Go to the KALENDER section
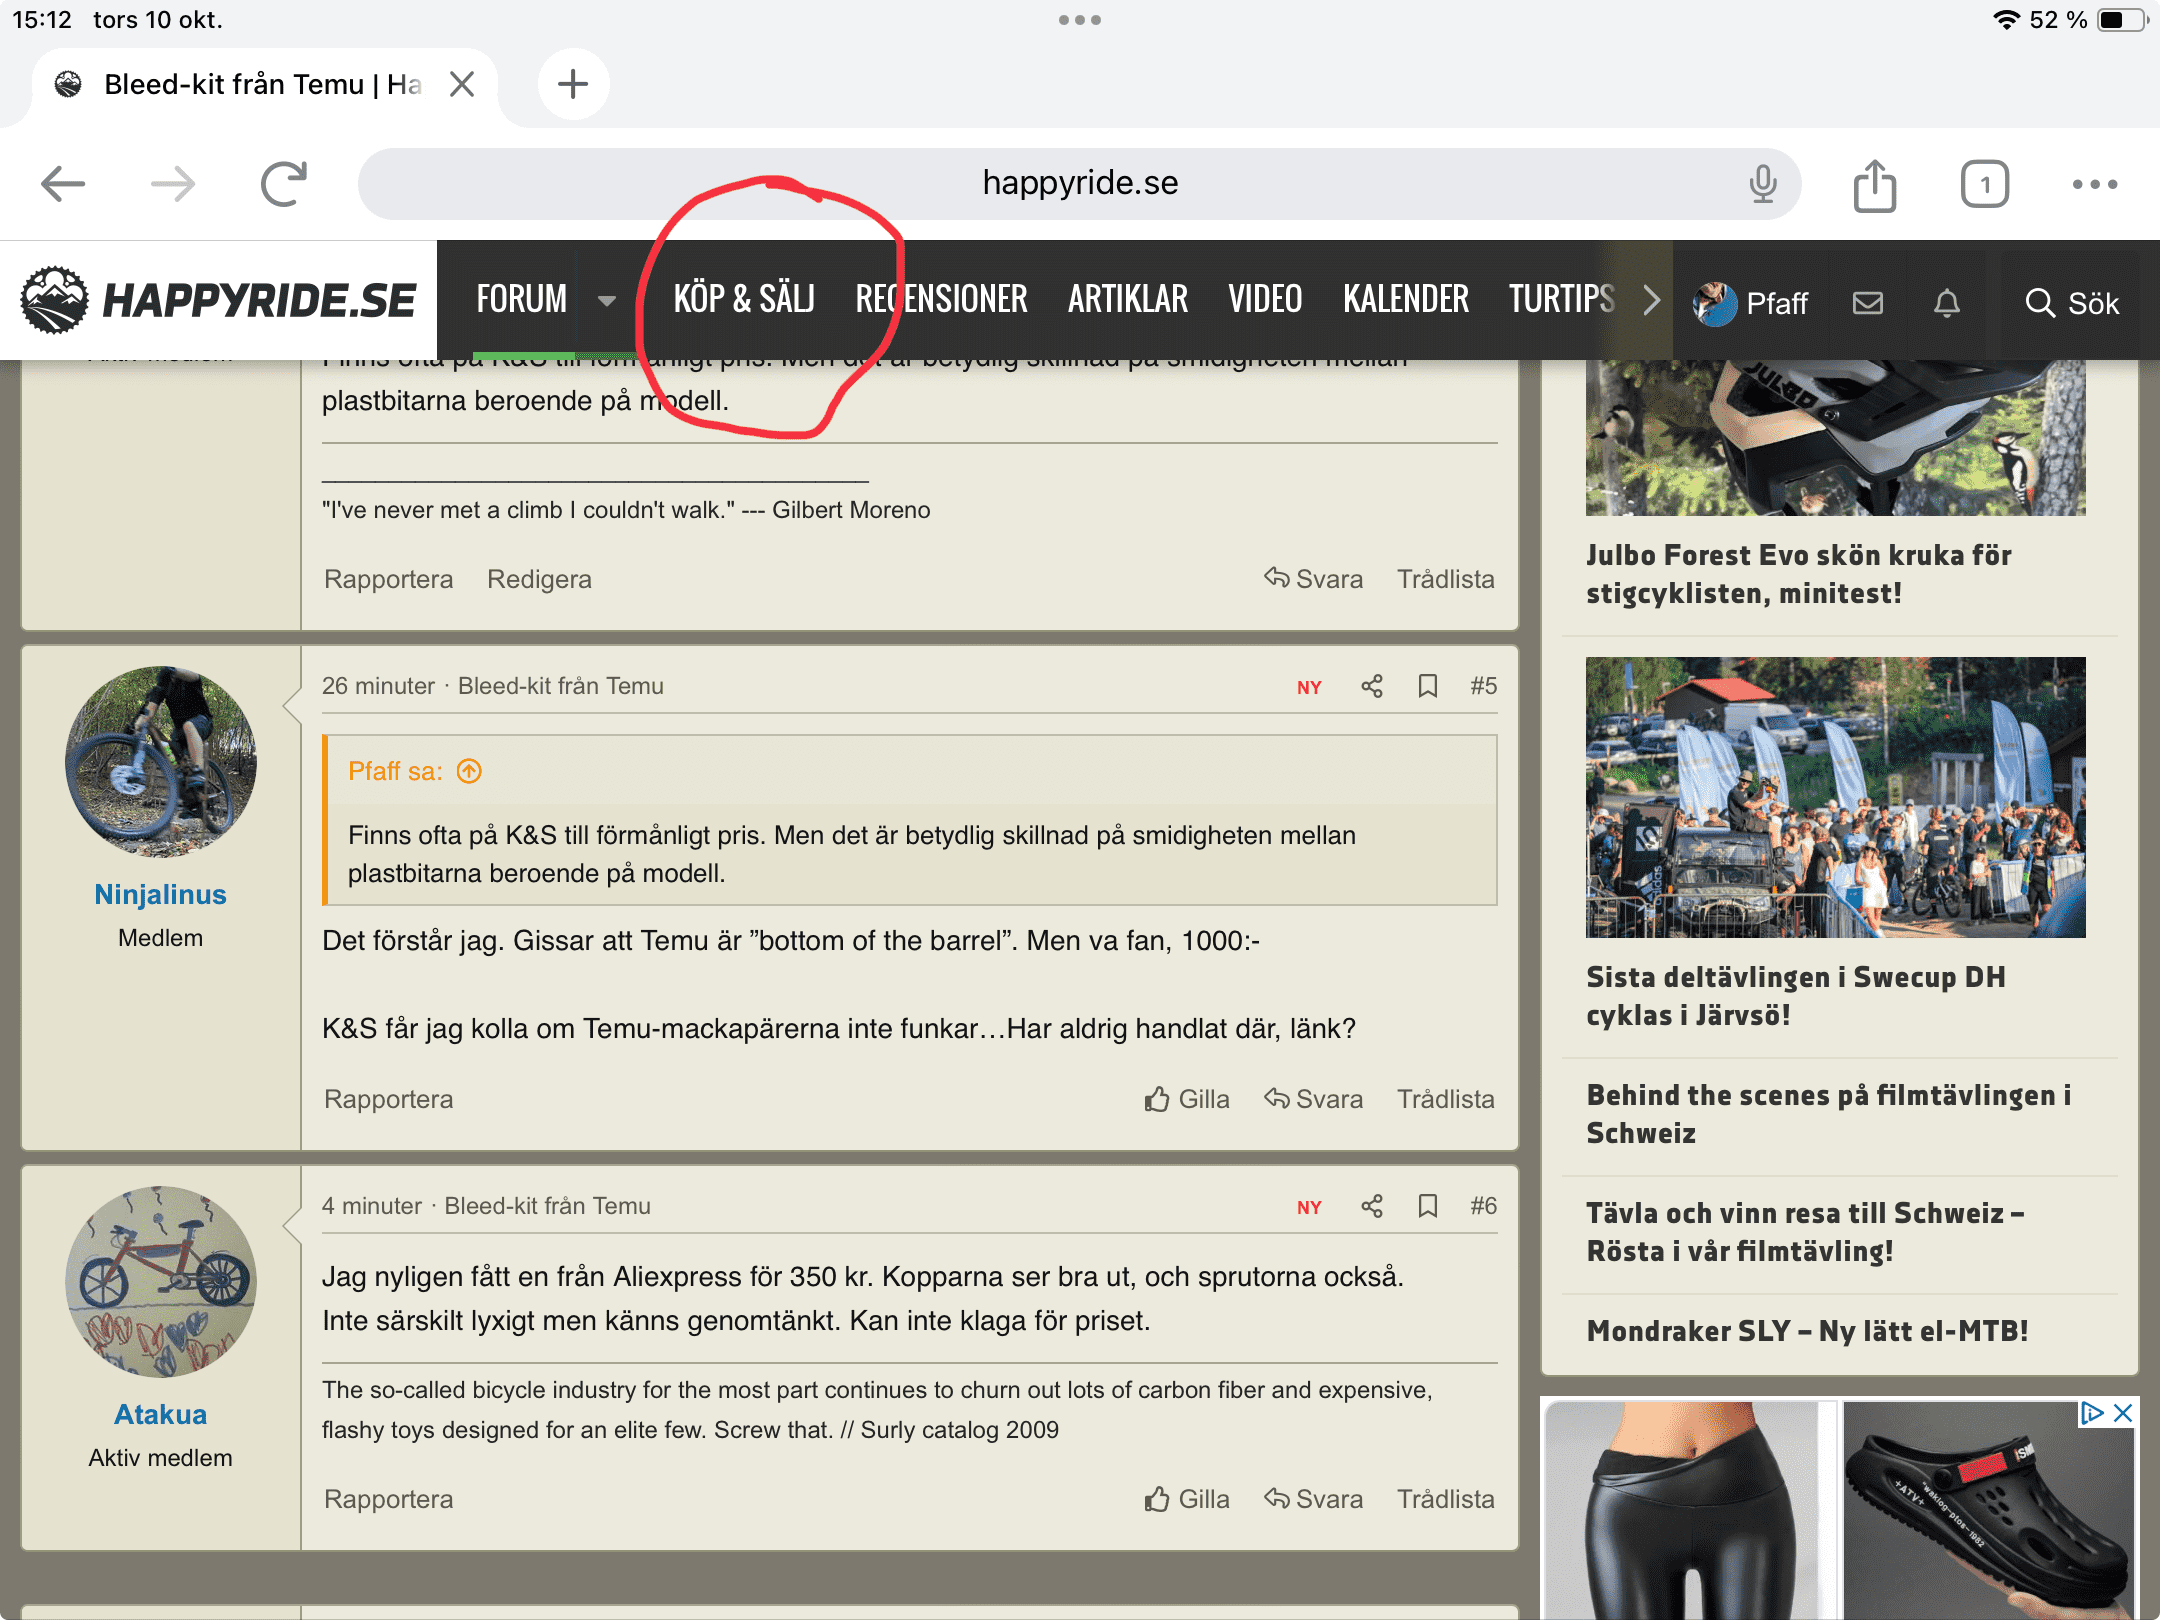 click(1405, 299)
